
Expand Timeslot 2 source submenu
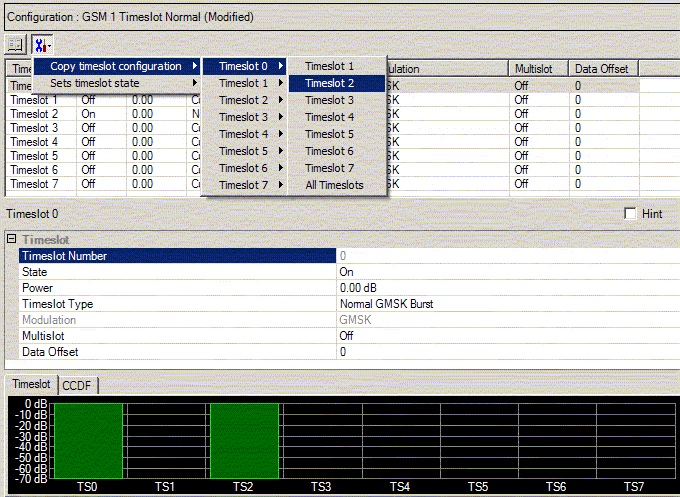pyautogui.click(x=244, y=100)
